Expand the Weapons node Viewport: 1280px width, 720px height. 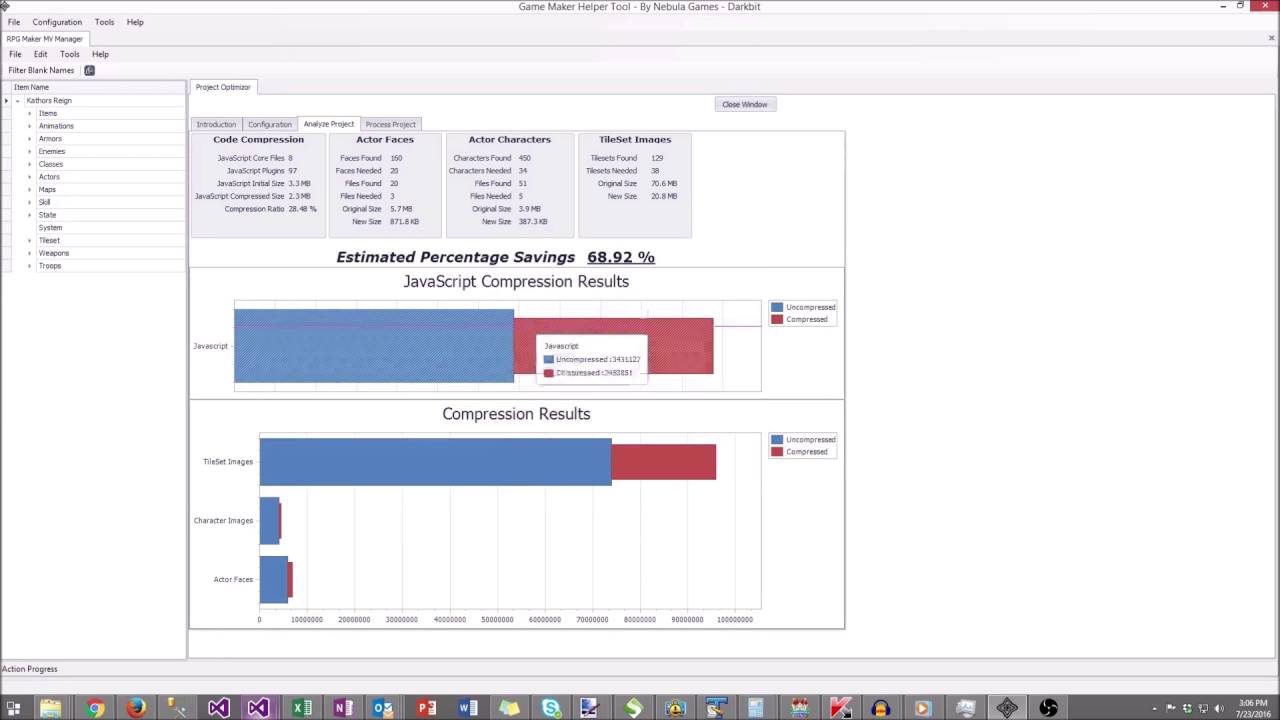click(30, 253)
